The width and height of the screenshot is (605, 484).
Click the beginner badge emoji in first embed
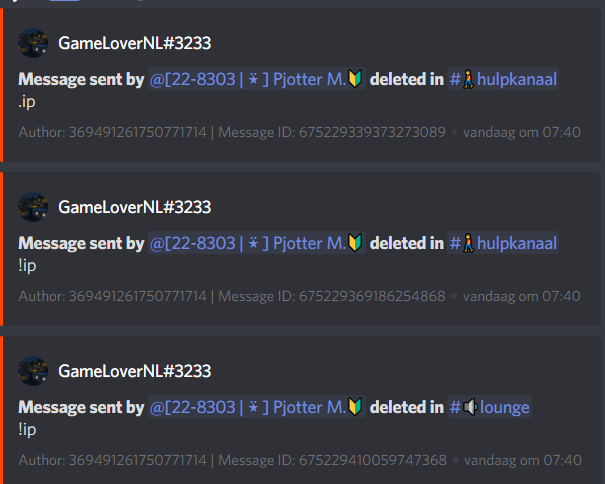click(x=355, y=79)
